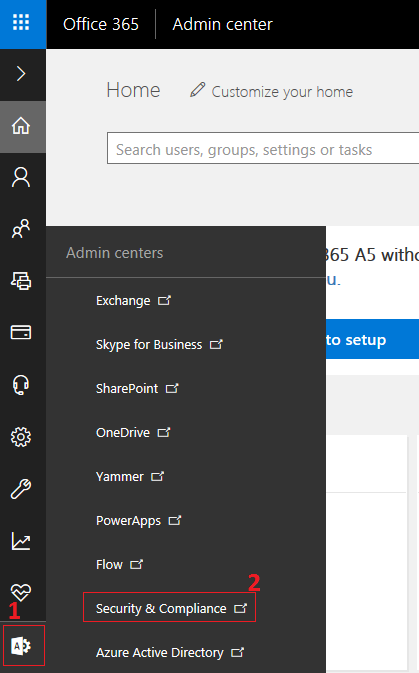
Task: Click the Admin centers flyout heading
Action: point(115,253)
